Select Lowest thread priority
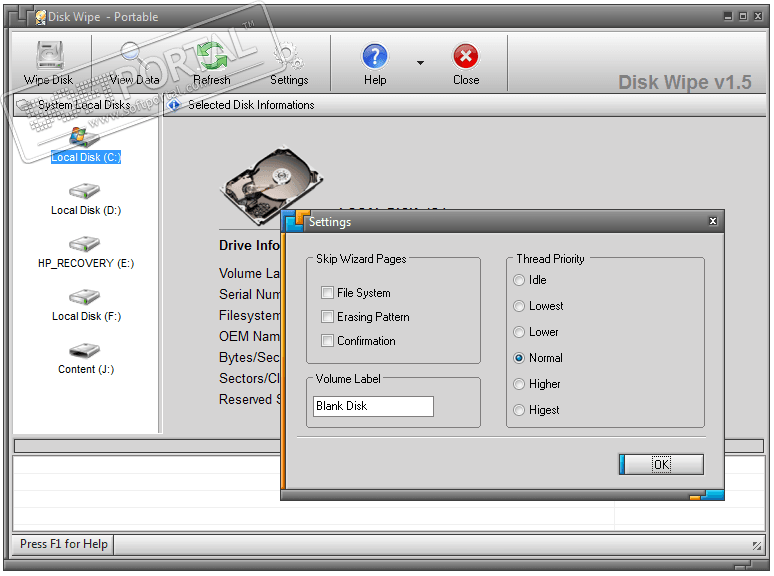 (x=519, y=306)
